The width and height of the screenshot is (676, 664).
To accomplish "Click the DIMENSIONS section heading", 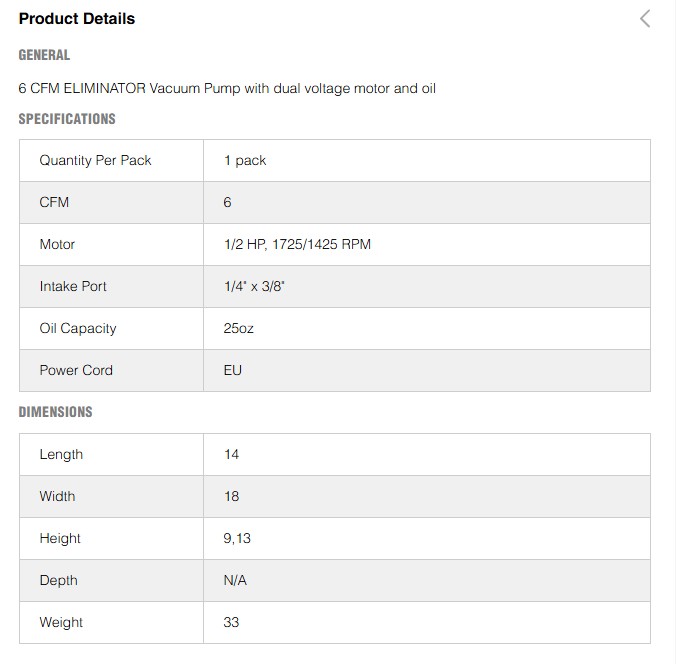I will click(x=55, y=412).
